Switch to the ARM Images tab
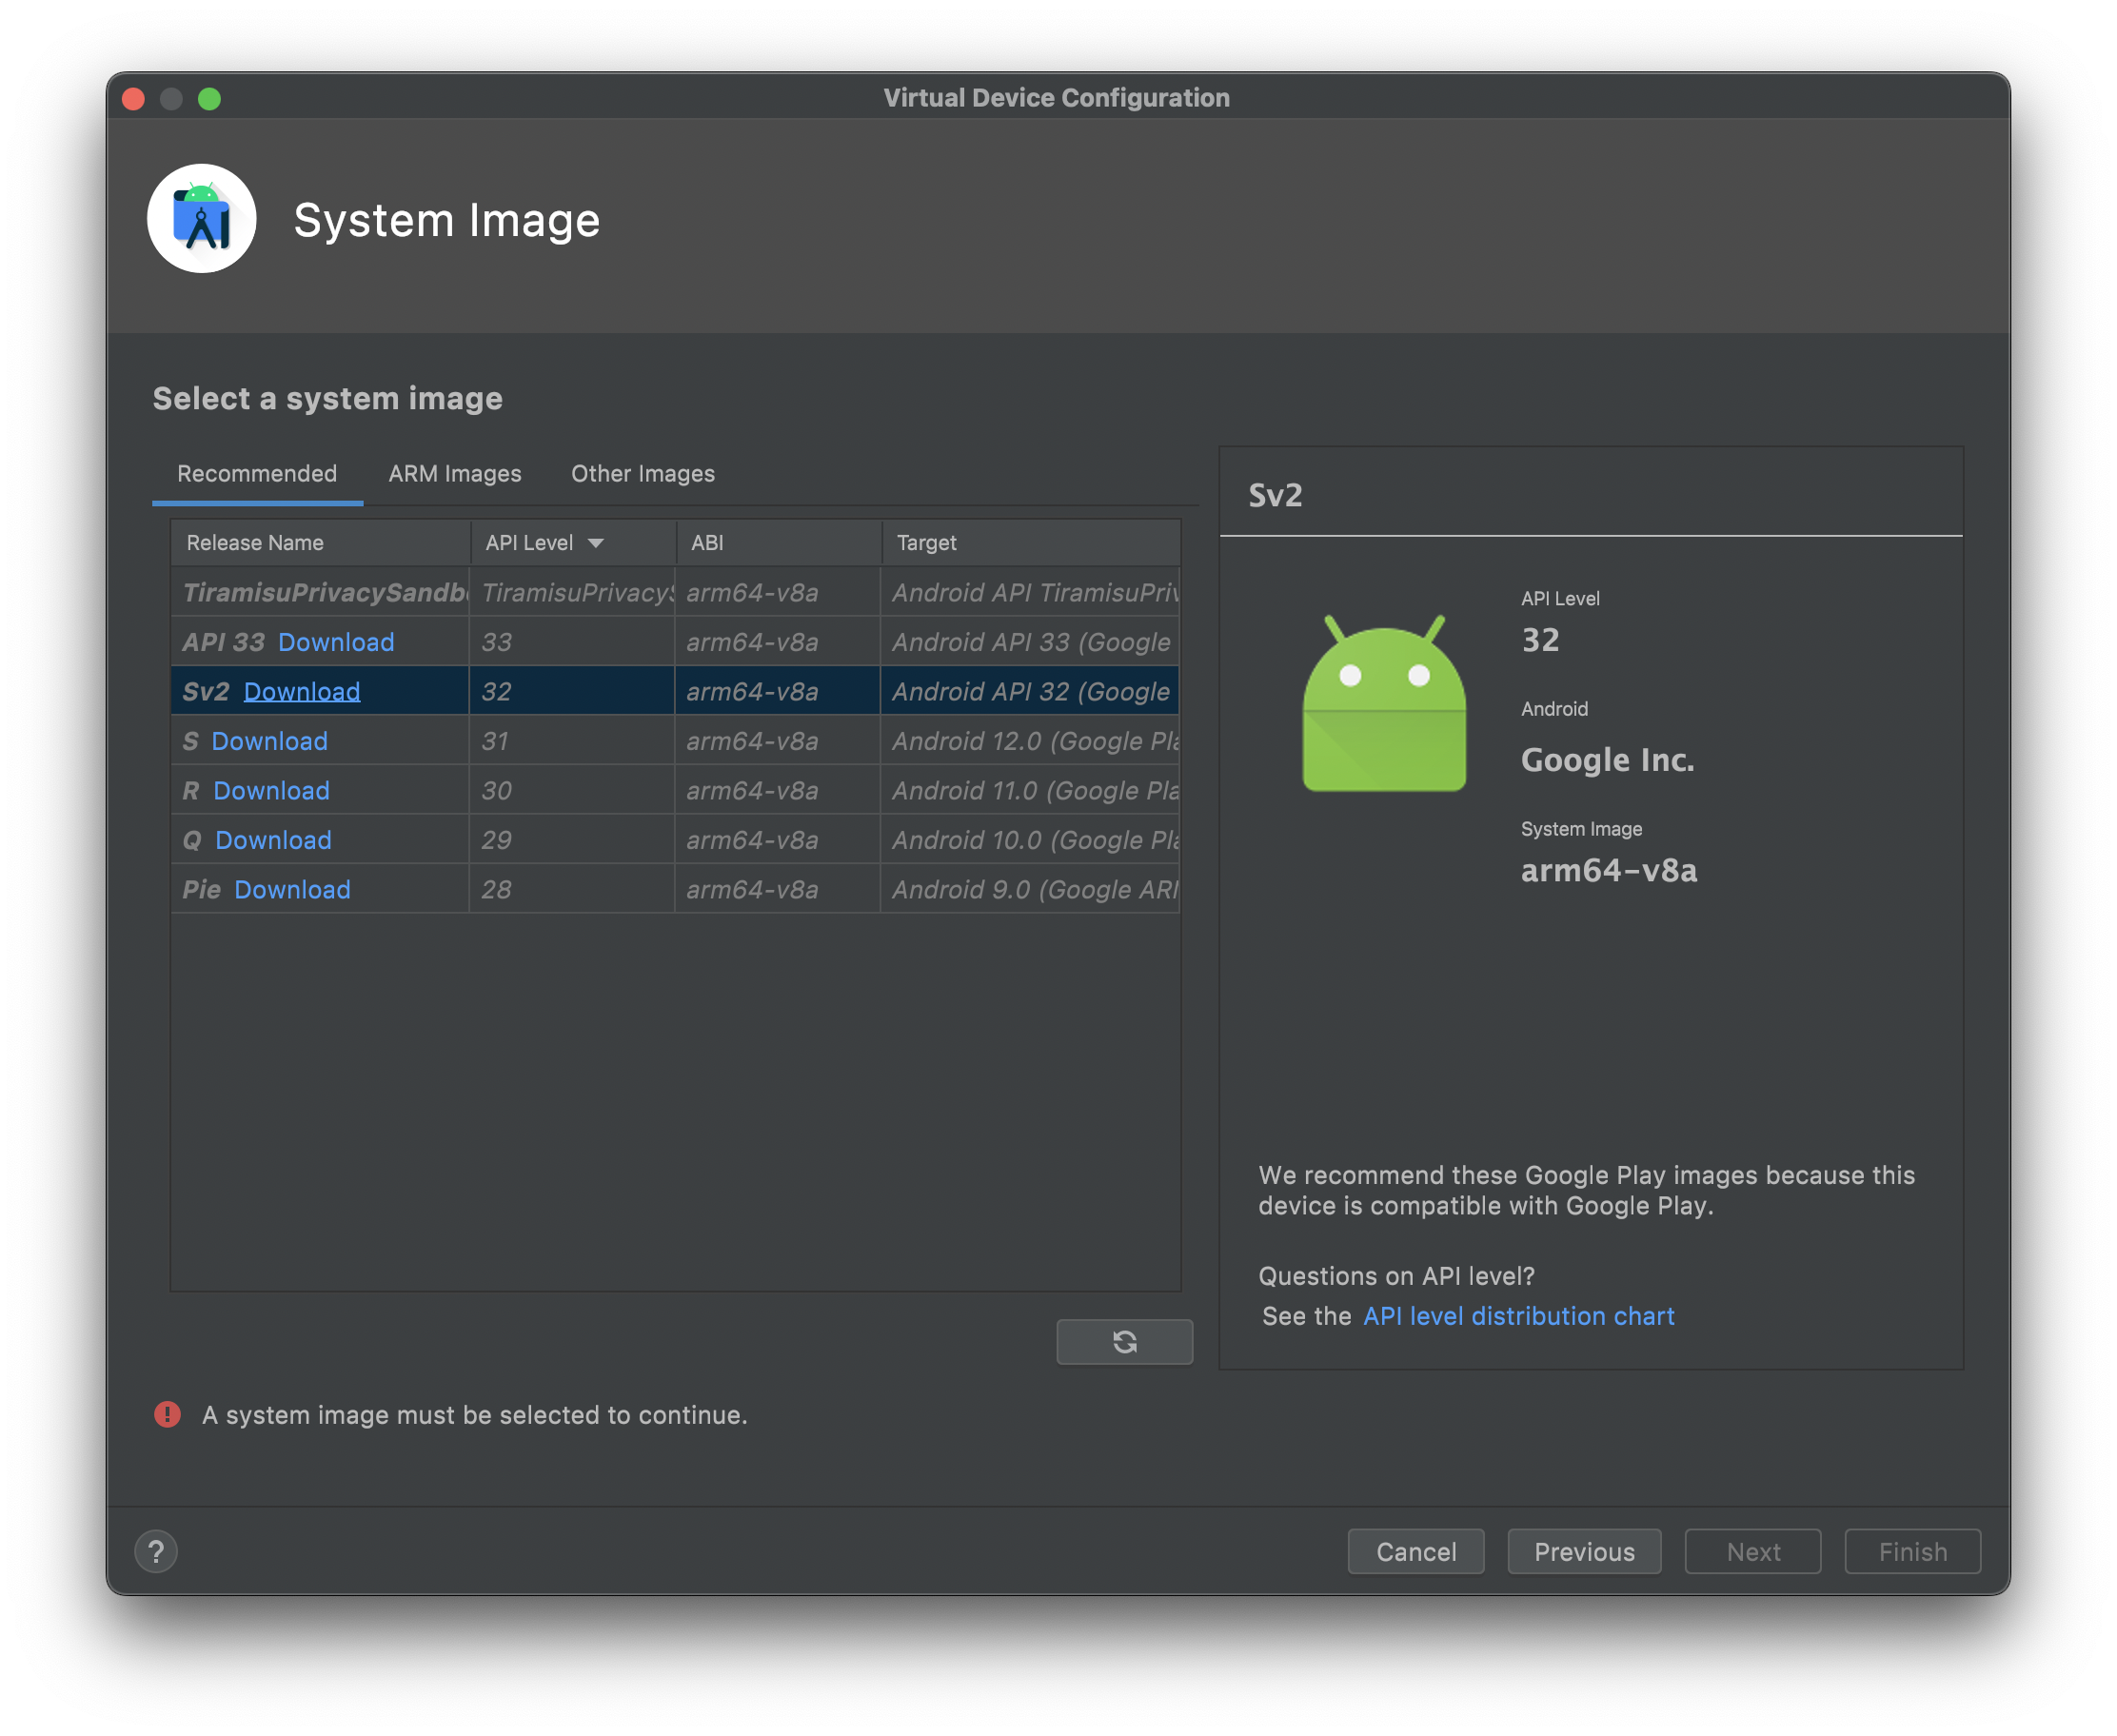This screenshot has width=2117, height=1736. click(x=455, y=474)
